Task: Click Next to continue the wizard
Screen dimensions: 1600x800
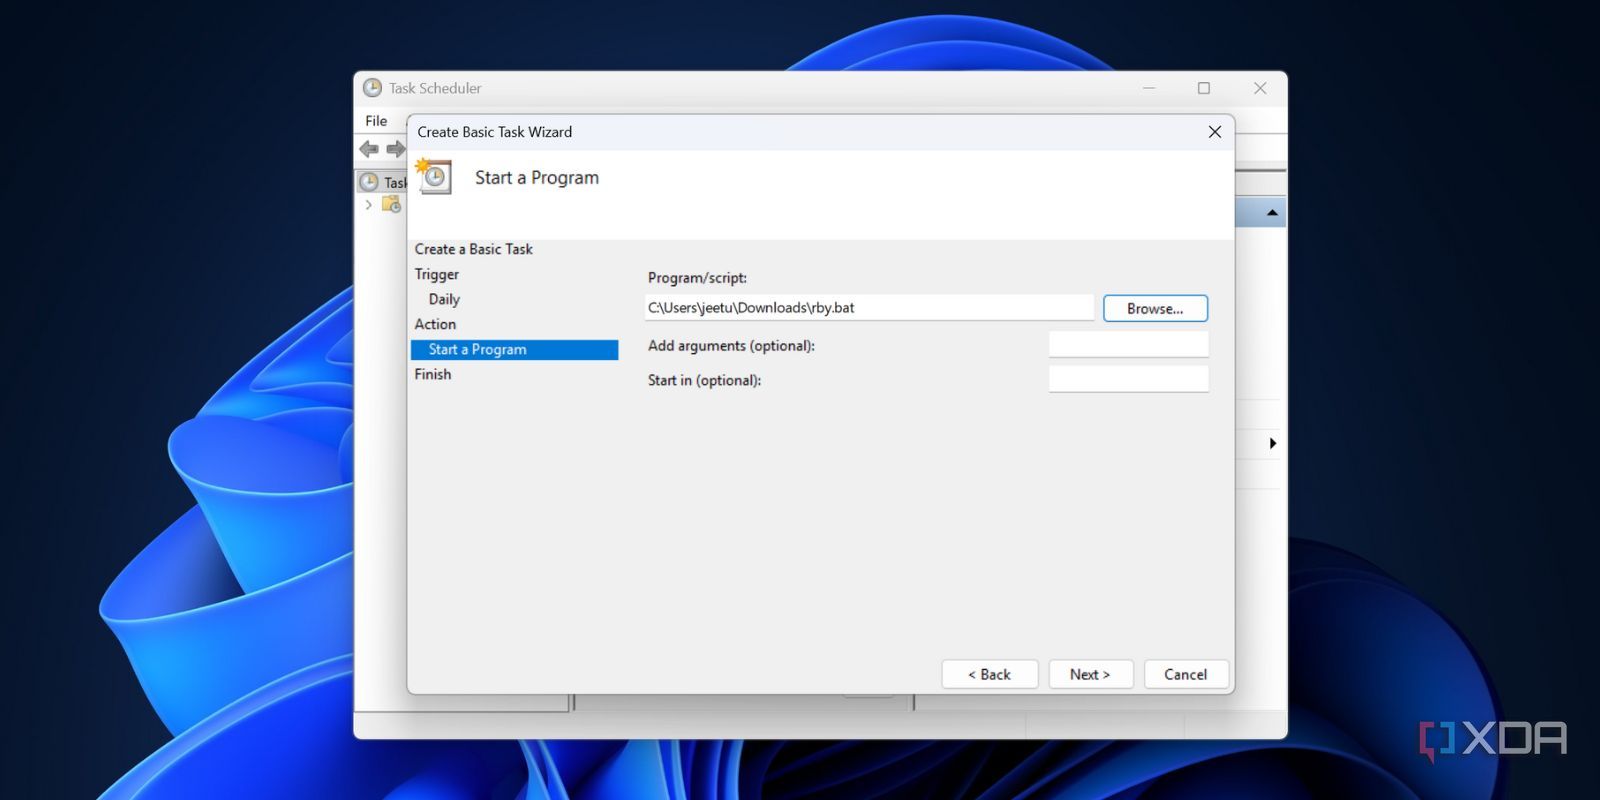Action: click(x=1091, y=674)
